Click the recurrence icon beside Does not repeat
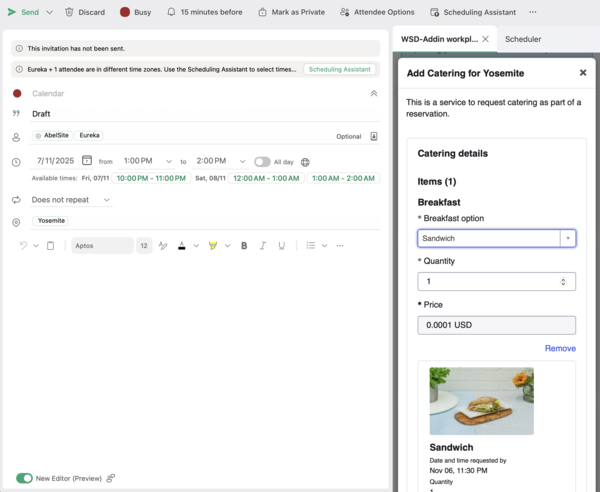Viewport: 600px width, 492px height. 16,200
